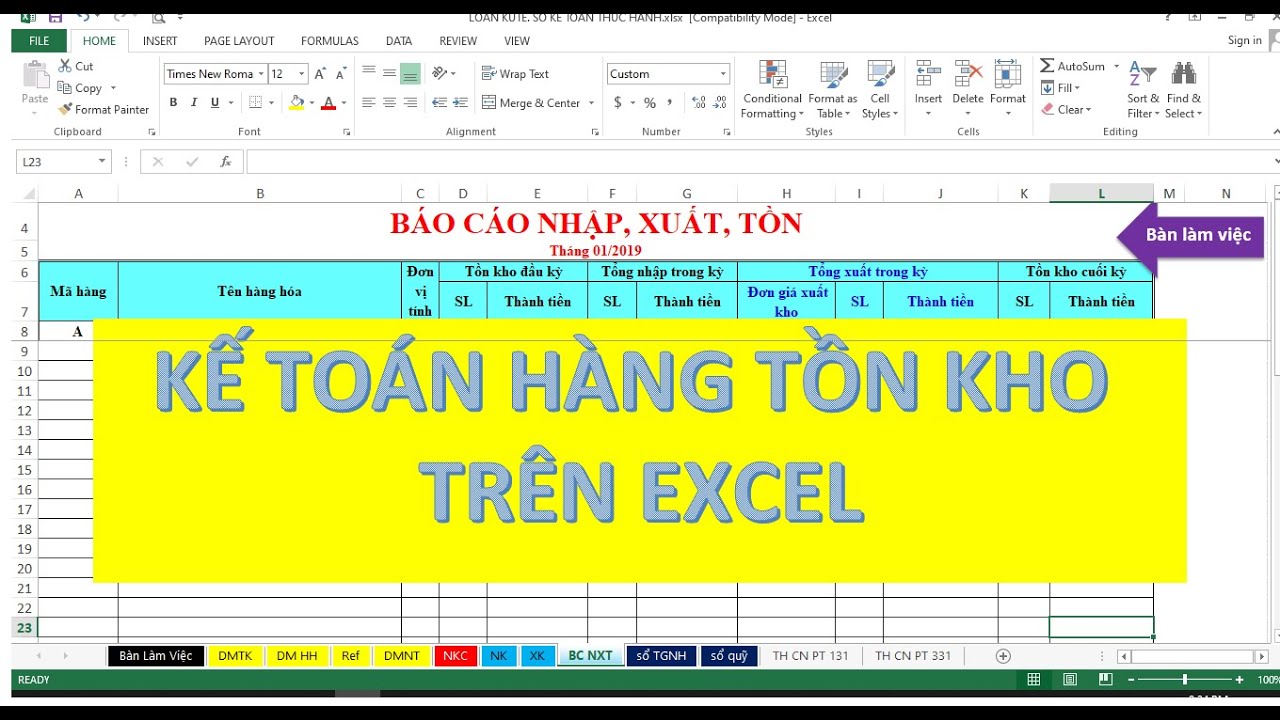
Task: Click the Top Align icon
Action: [368, 73]
